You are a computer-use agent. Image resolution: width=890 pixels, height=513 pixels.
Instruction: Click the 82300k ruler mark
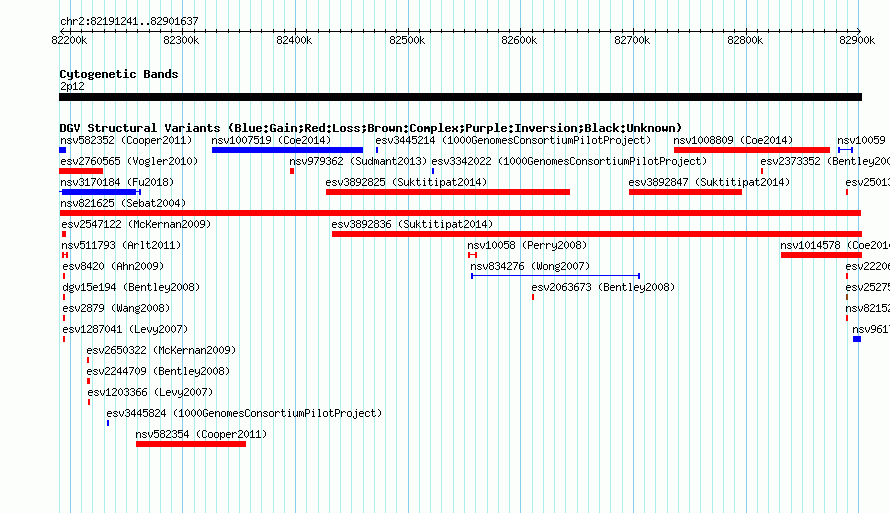[x=181, y=40]
